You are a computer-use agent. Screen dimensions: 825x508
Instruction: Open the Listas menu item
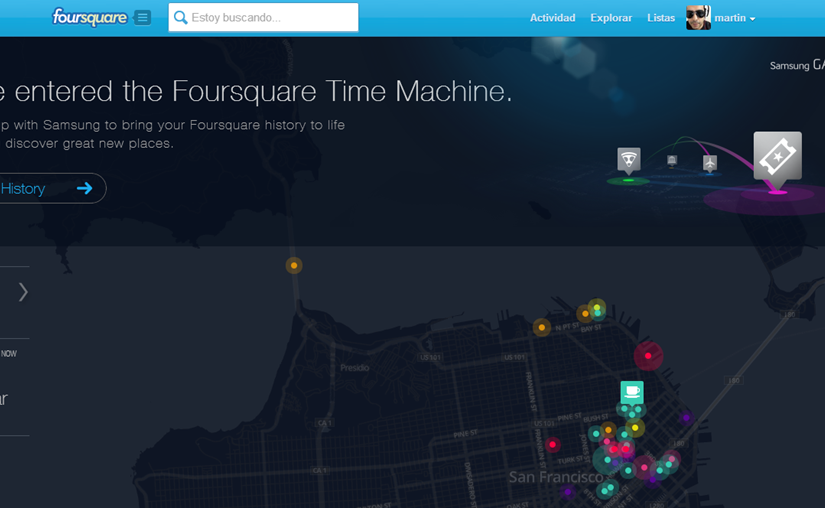(x=661, y=18)
